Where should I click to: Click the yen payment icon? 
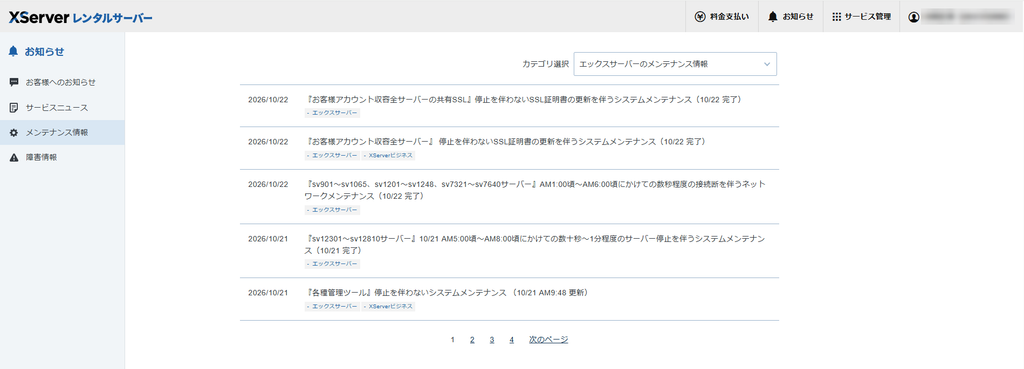(x=699, y=17)
